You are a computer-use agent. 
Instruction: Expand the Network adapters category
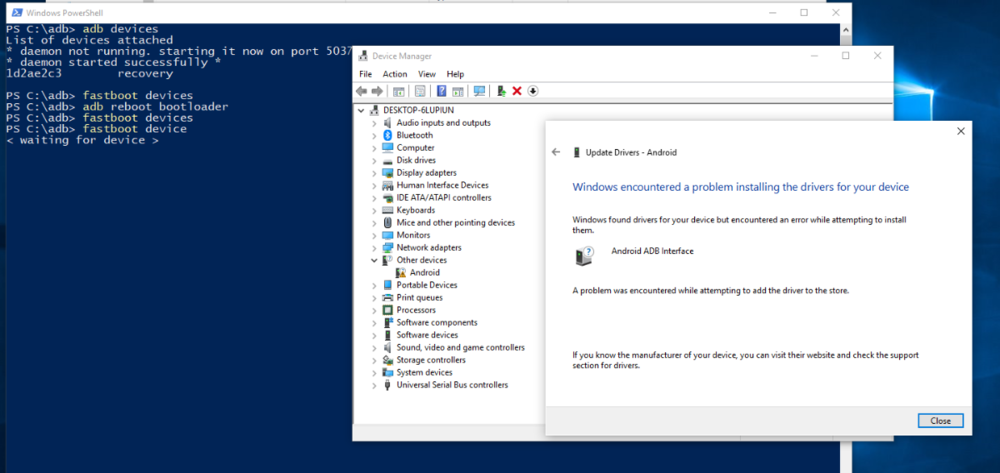(374, 247)
